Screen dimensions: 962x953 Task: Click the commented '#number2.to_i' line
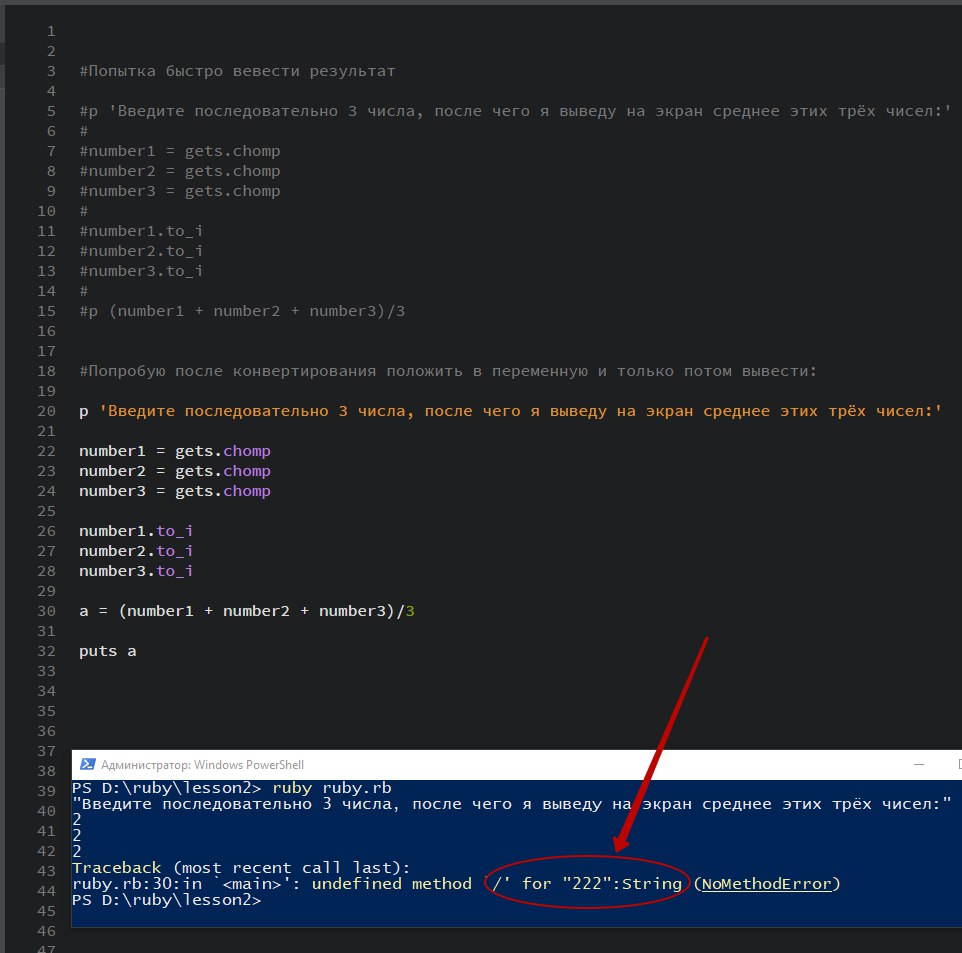pyautogui.click(x=141, y=251)
